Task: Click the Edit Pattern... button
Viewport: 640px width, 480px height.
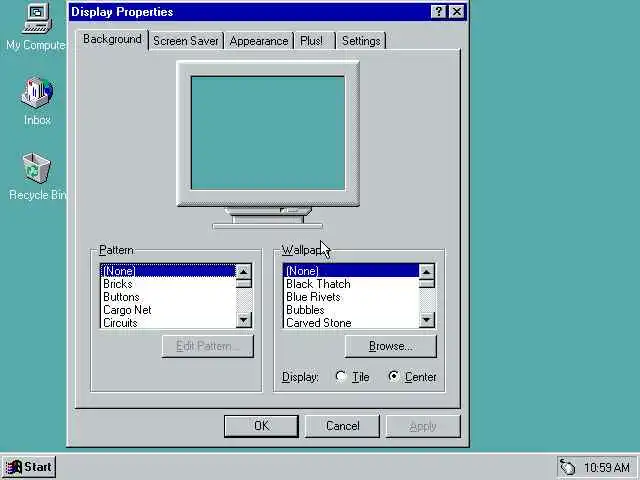Action: [x=208, y=346]
